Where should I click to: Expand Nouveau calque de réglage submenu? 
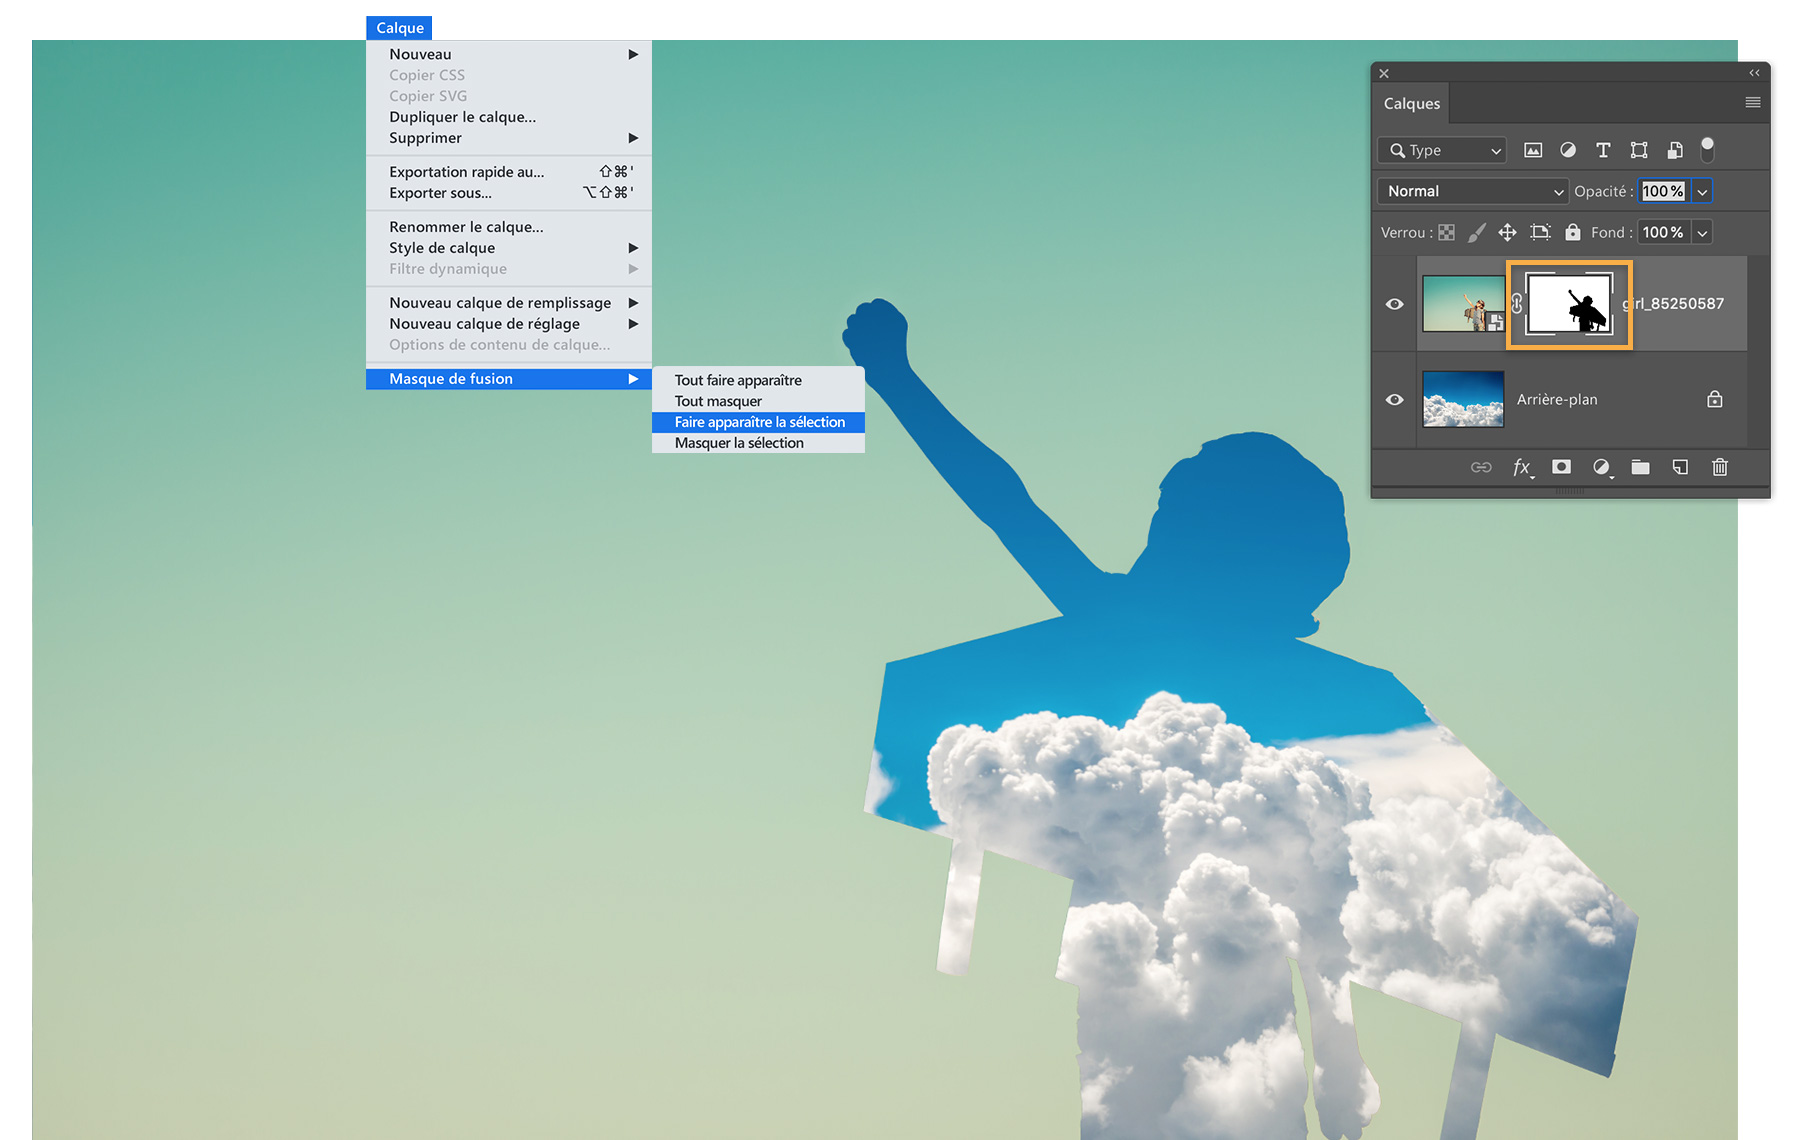[x=509, y=324]
